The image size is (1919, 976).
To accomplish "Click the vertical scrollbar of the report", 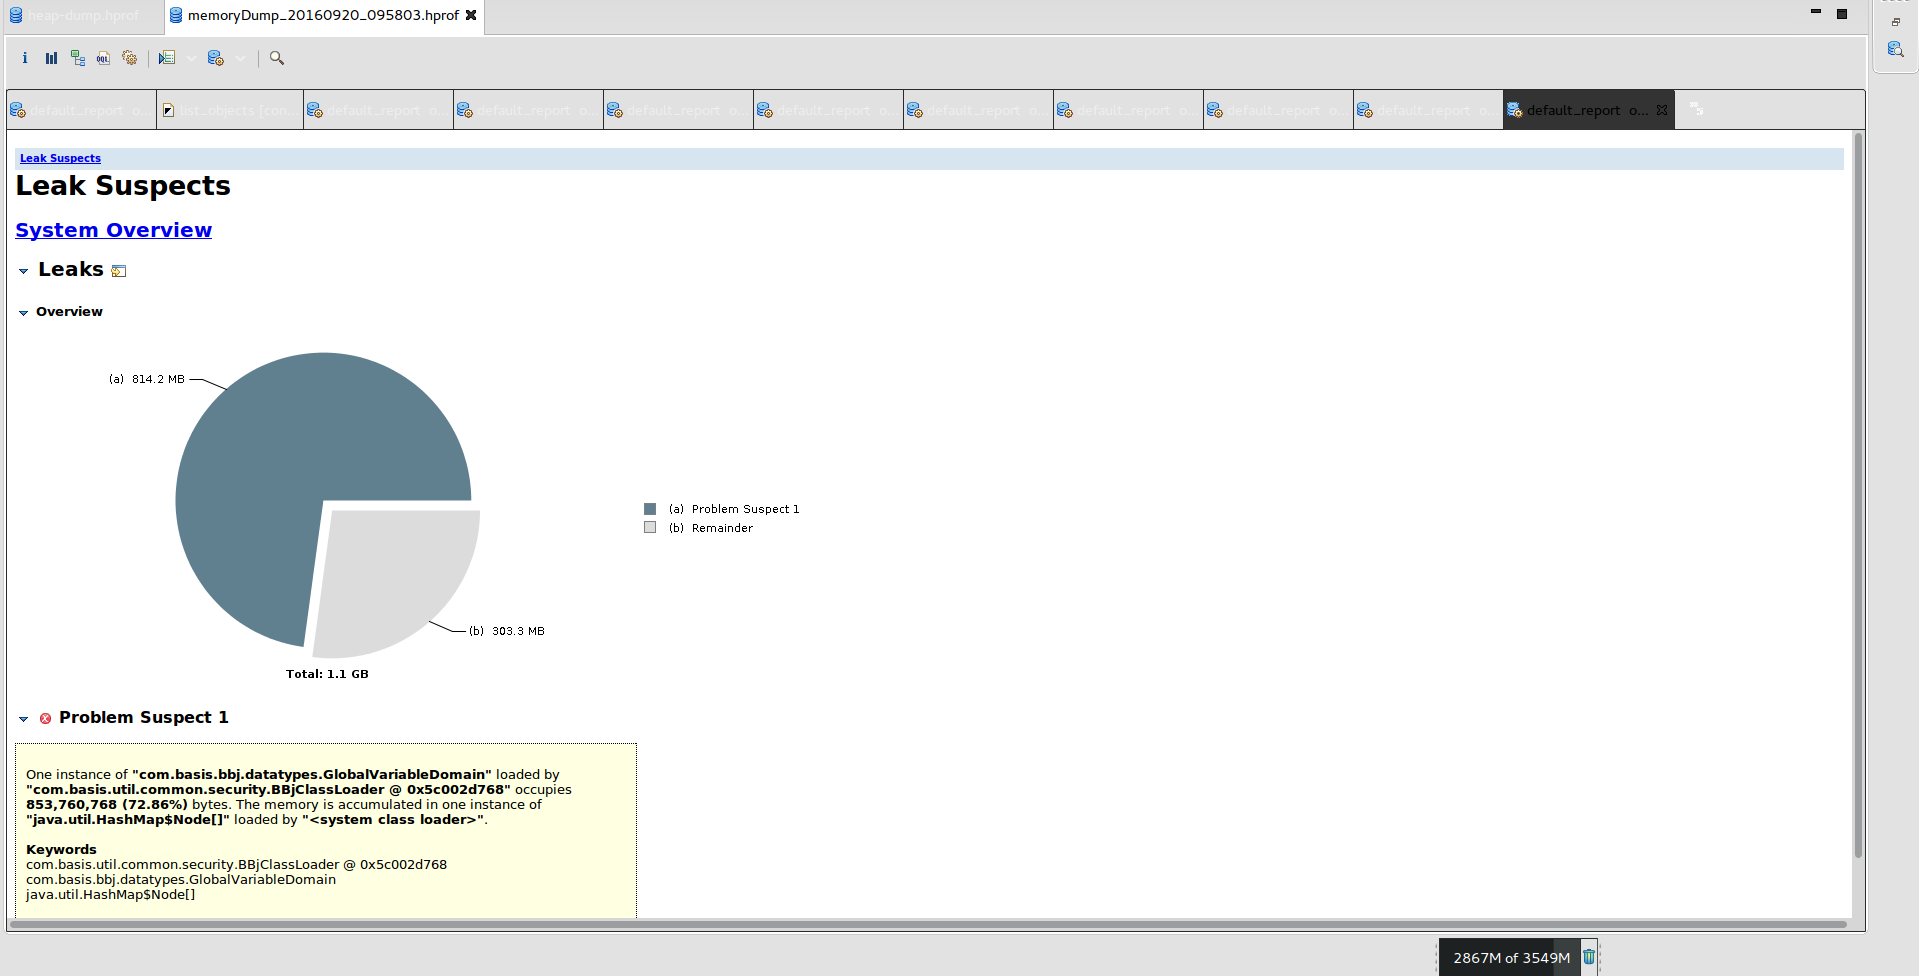I will tap(1858, 495).
